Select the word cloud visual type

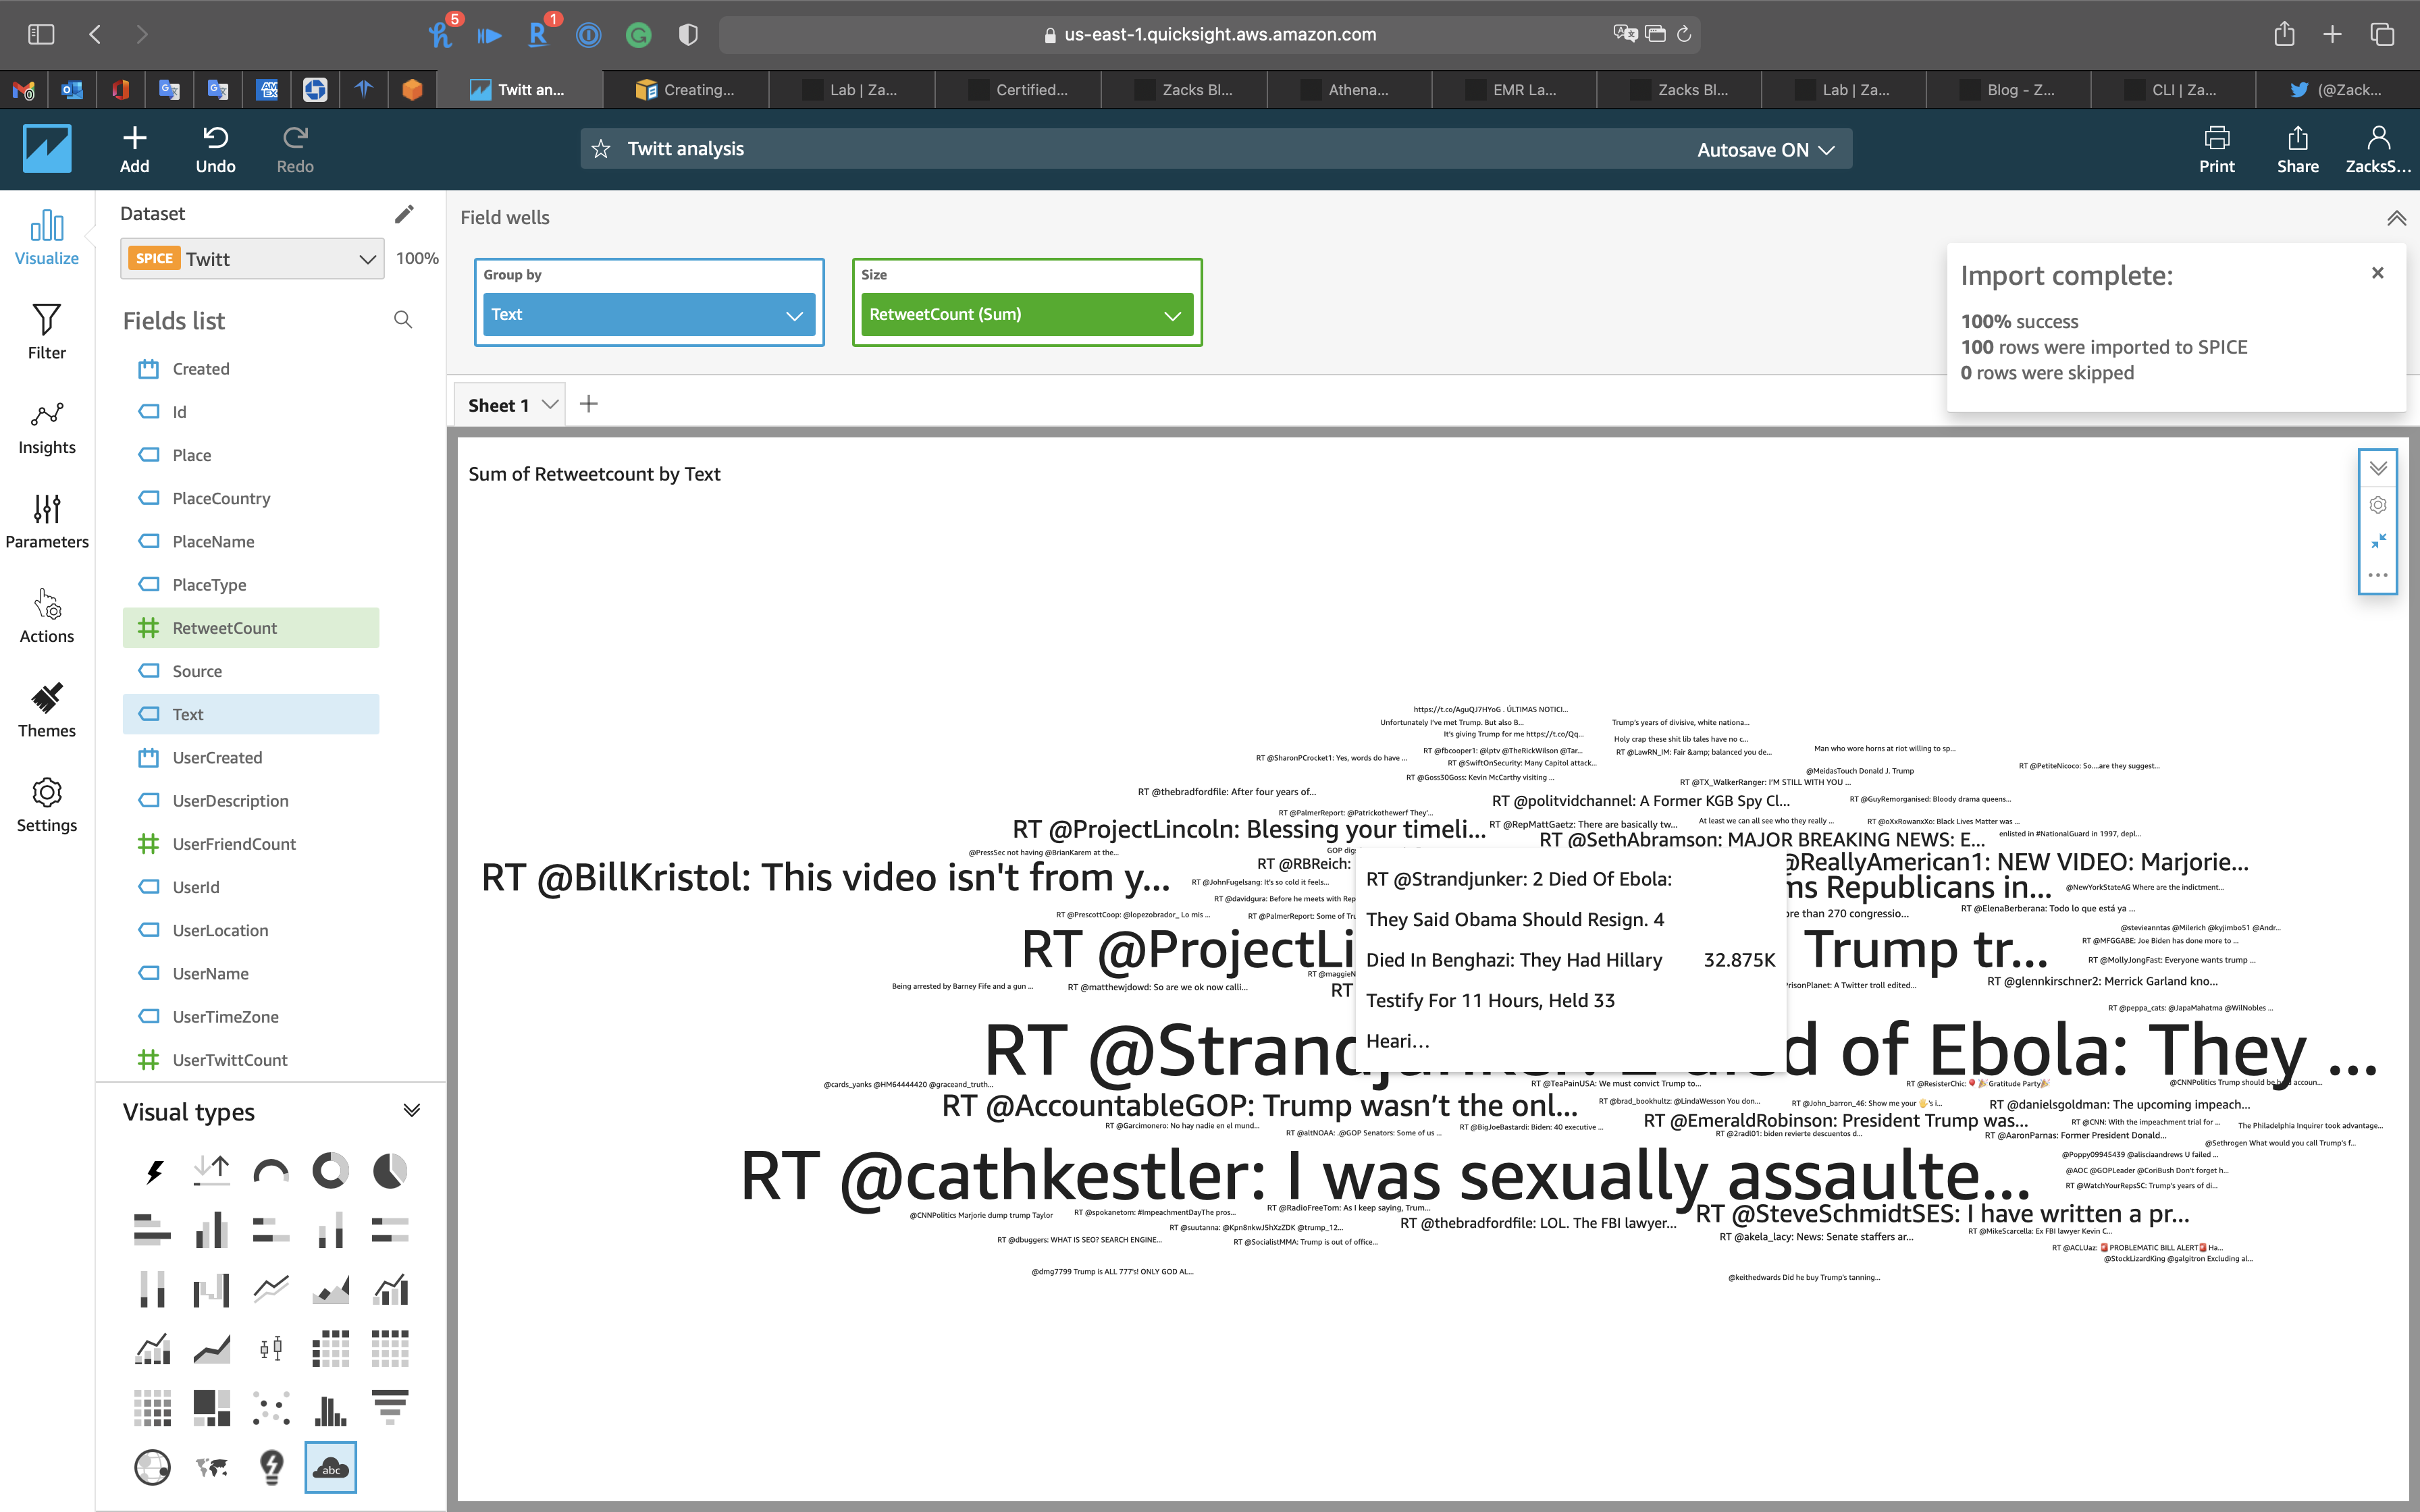point(330,1467)
